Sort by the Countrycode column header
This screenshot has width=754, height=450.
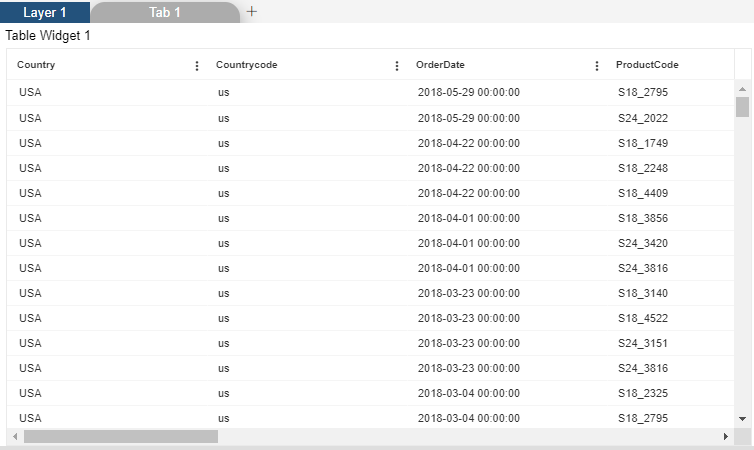tap(246, 65)
